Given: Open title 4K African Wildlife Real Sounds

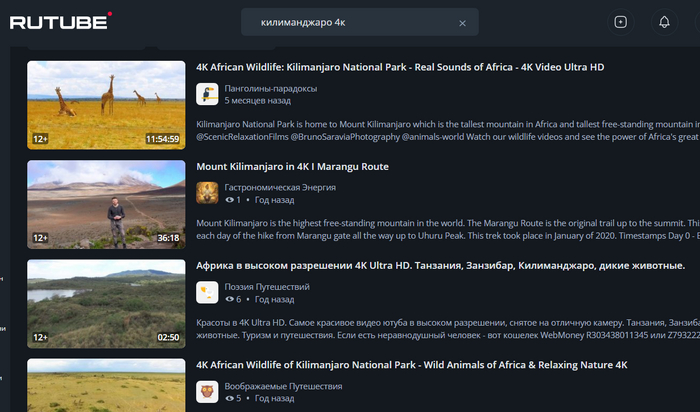Looking at the screenshot, I should [x=400, y=67].
